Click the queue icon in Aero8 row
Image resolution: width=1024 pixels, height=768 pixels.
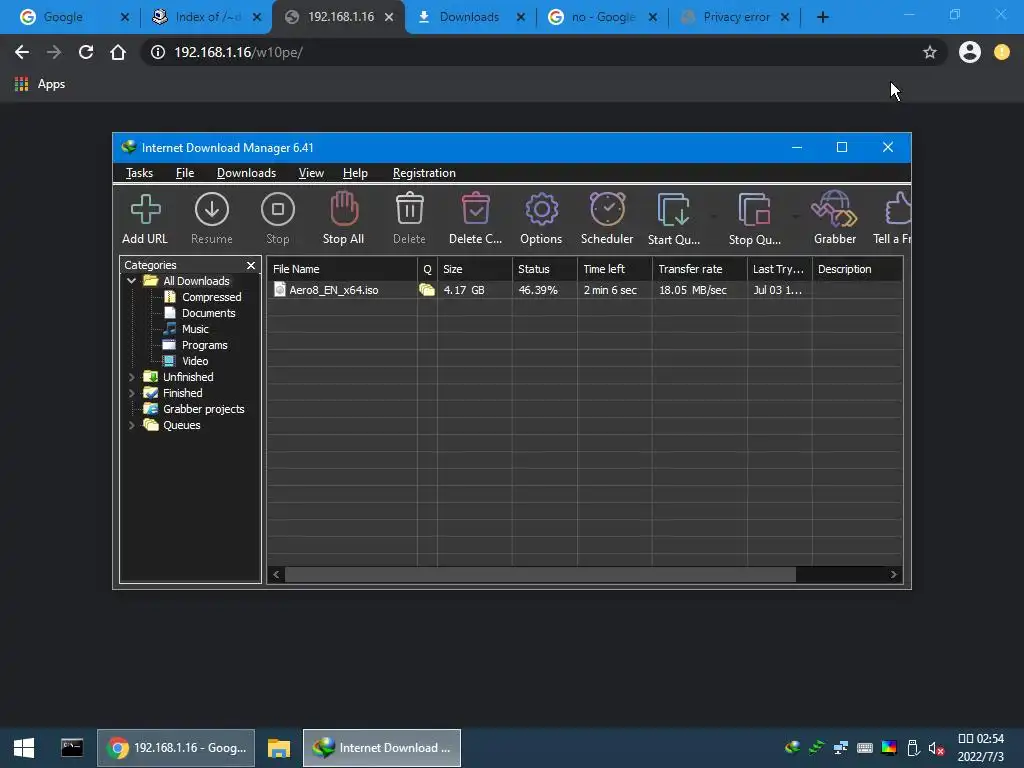[427, 290]
